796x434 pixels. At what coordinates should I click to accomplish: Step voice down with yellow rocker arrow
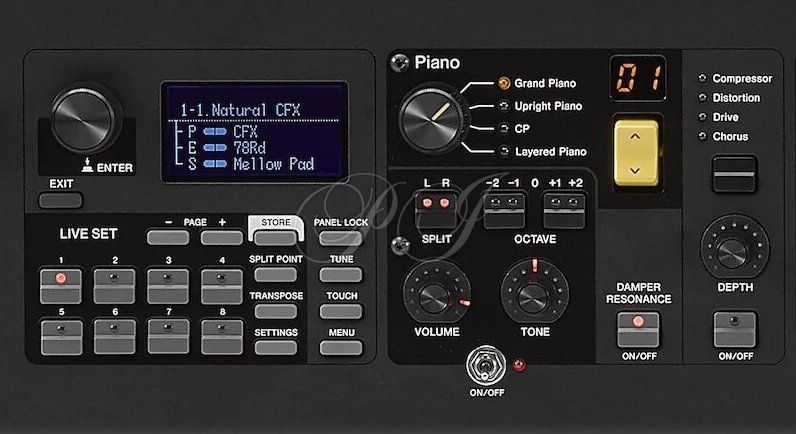tap(636, 170)
